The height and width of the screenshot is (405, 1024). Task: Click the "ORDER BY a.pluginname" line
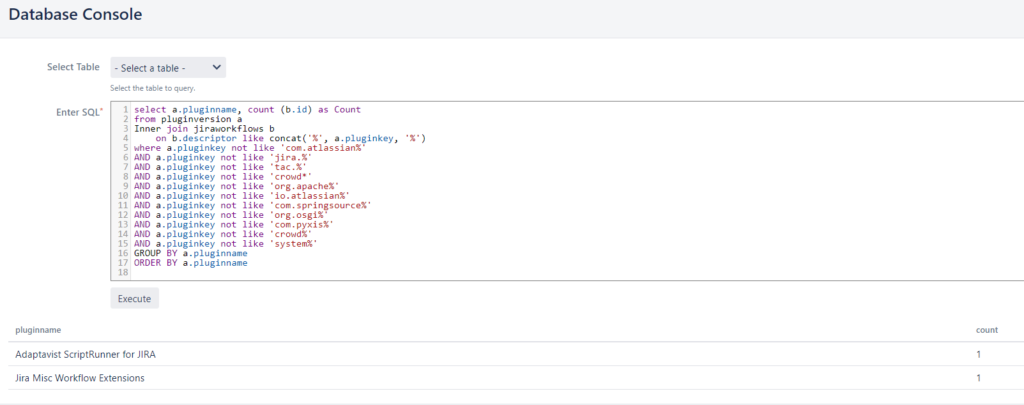pos(190,263)
